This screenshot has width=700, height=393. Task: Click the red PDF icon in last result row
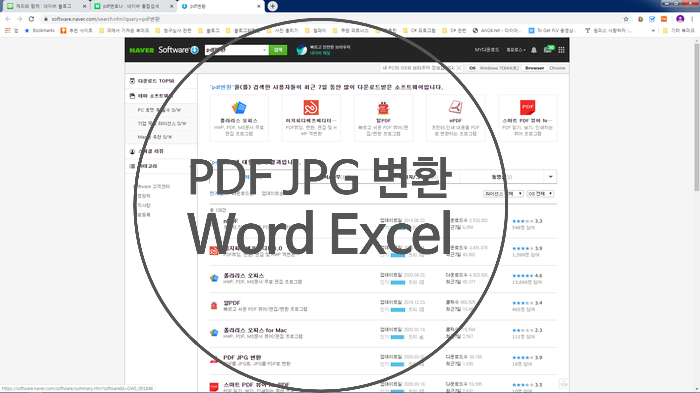pos(214,387)
